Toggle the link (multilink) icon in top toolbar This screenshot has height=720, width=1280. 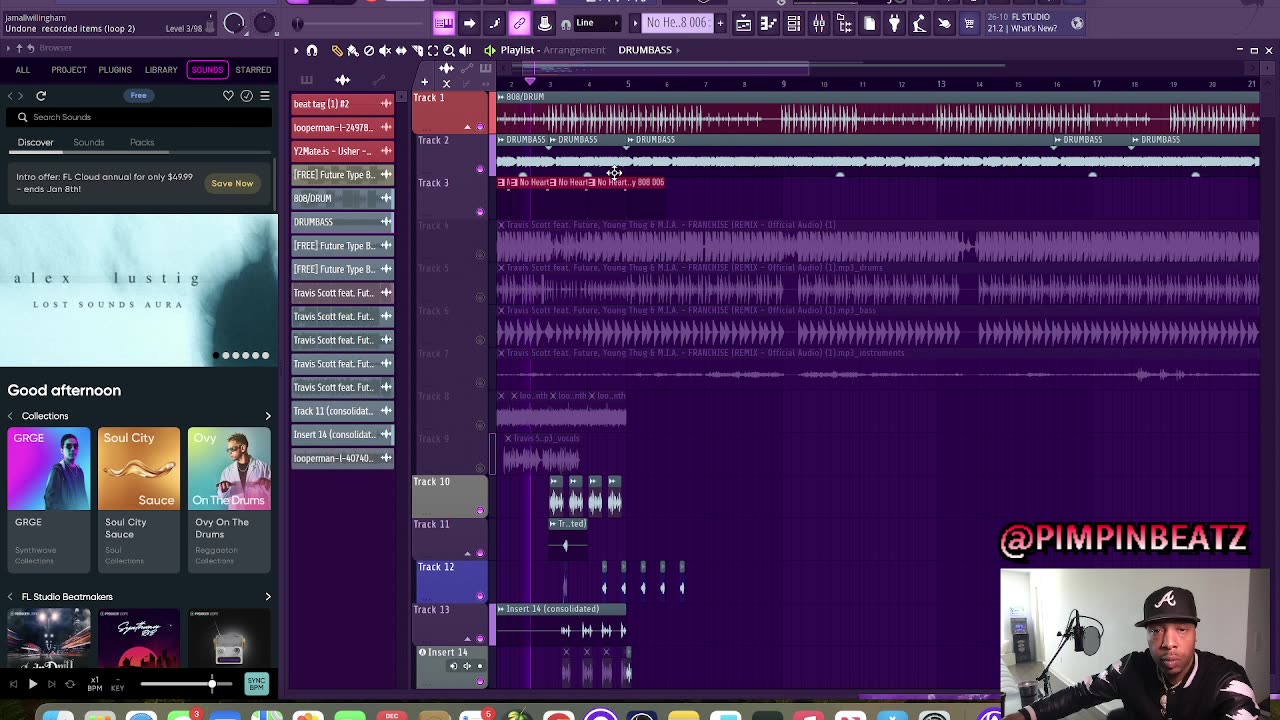519,23
